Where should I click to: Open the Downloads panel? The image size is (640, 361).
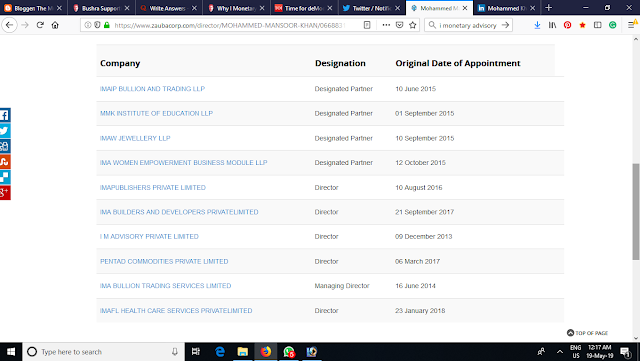537,25
